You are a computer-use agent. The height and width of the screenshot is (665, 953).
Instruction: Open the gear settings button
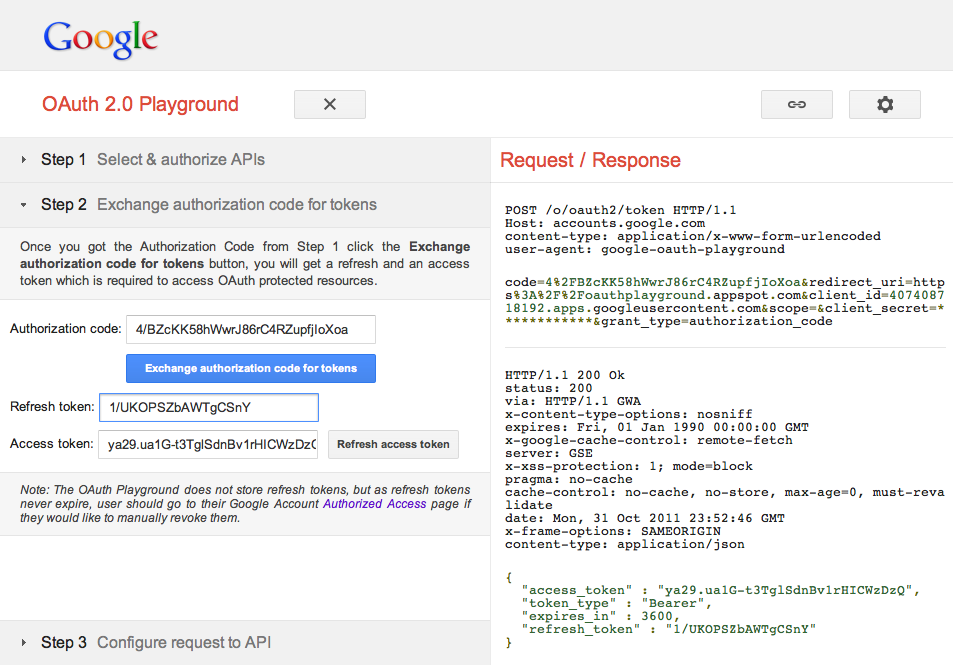pyautogui.click(x=885, y=105)
